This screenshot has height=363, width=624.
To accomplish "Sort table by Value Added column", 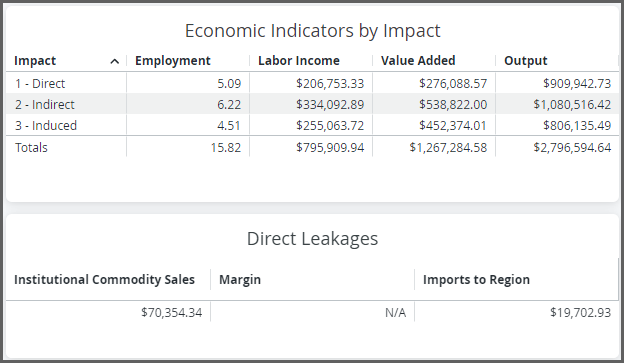I will (x=418, y=60).
